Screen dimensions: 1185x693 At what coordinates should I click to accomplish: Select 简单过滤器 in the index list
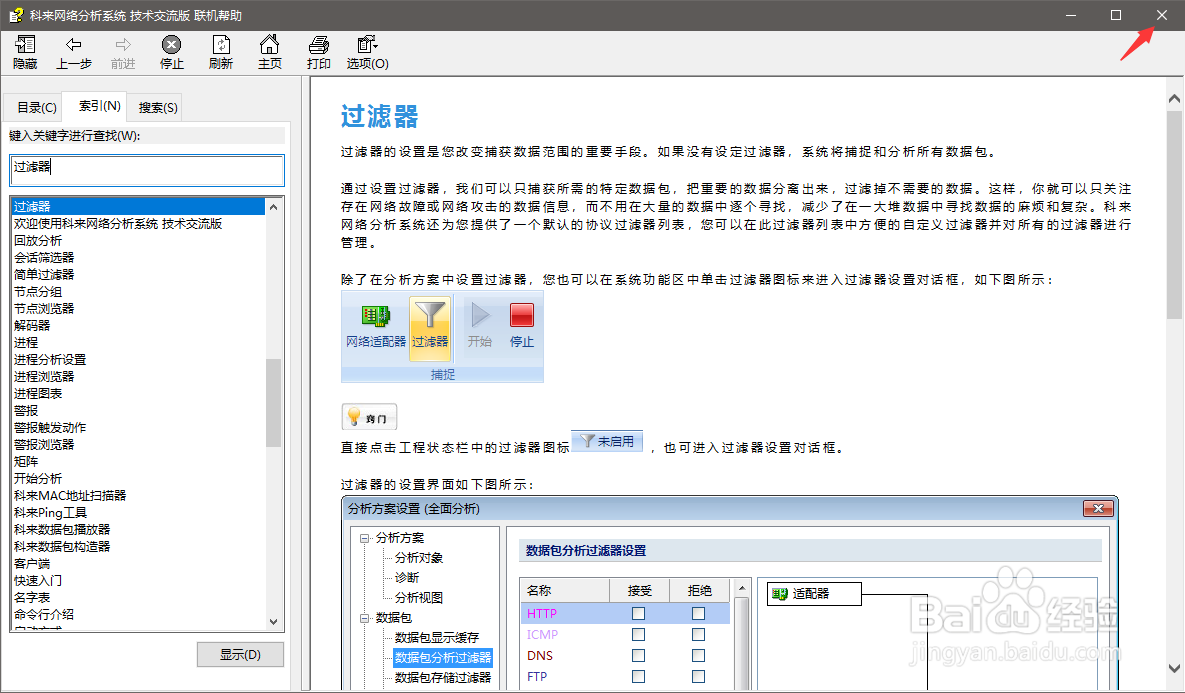44,274
